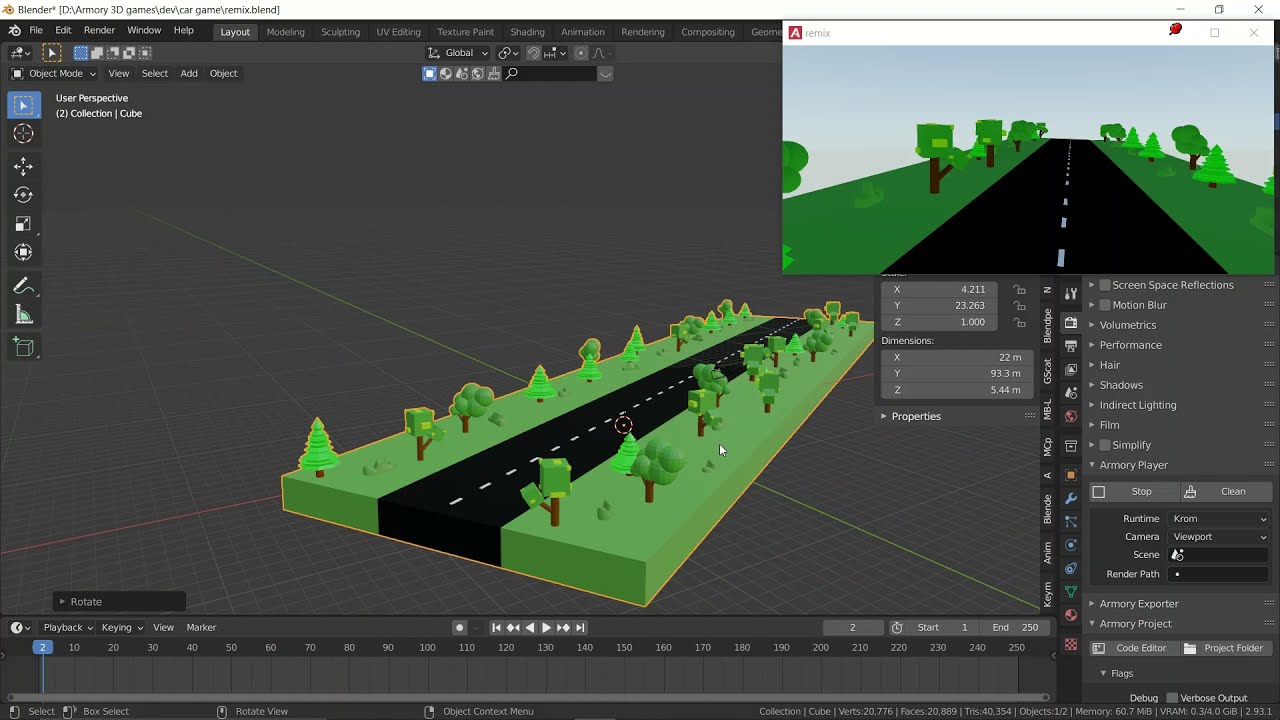Activate the Transform tool
The image size is (1280, 720).
click(x=24, y=252)
